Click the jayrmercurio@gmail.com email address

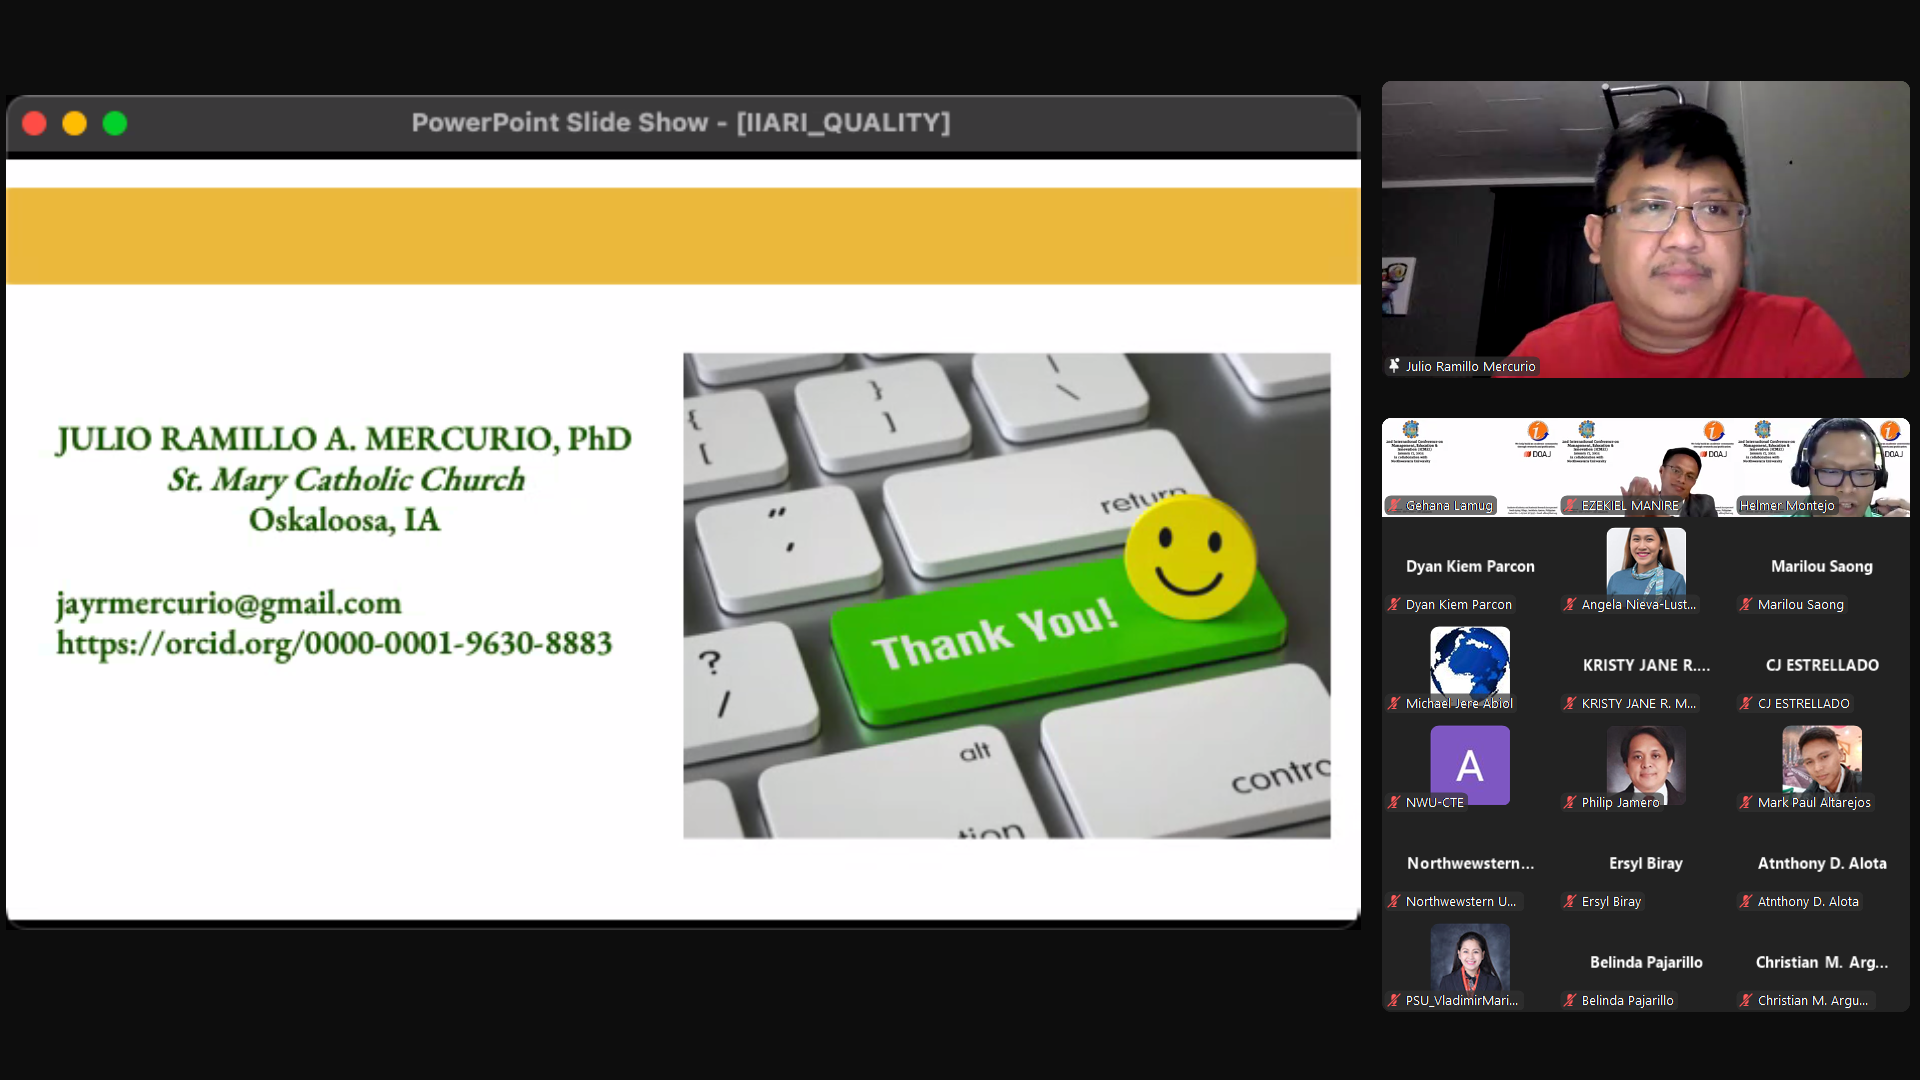(x=229, y=603)
